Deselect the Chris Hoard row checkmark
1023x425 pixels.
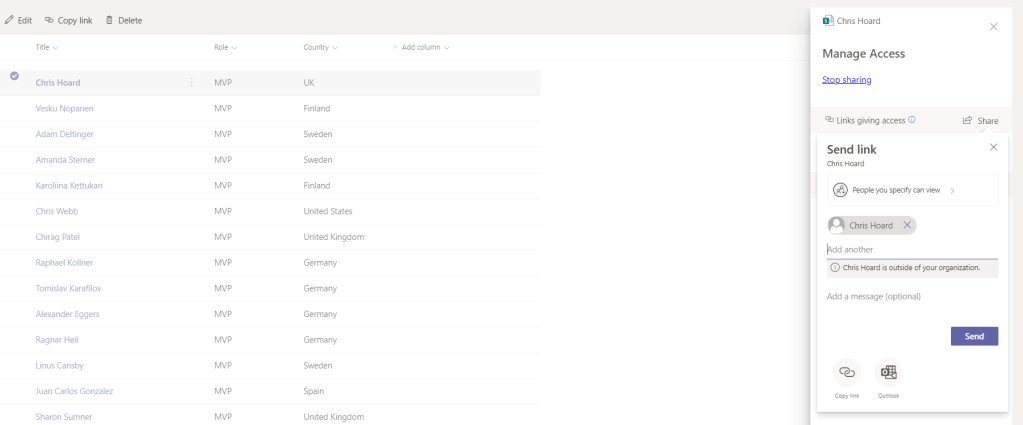click(14, 76)
